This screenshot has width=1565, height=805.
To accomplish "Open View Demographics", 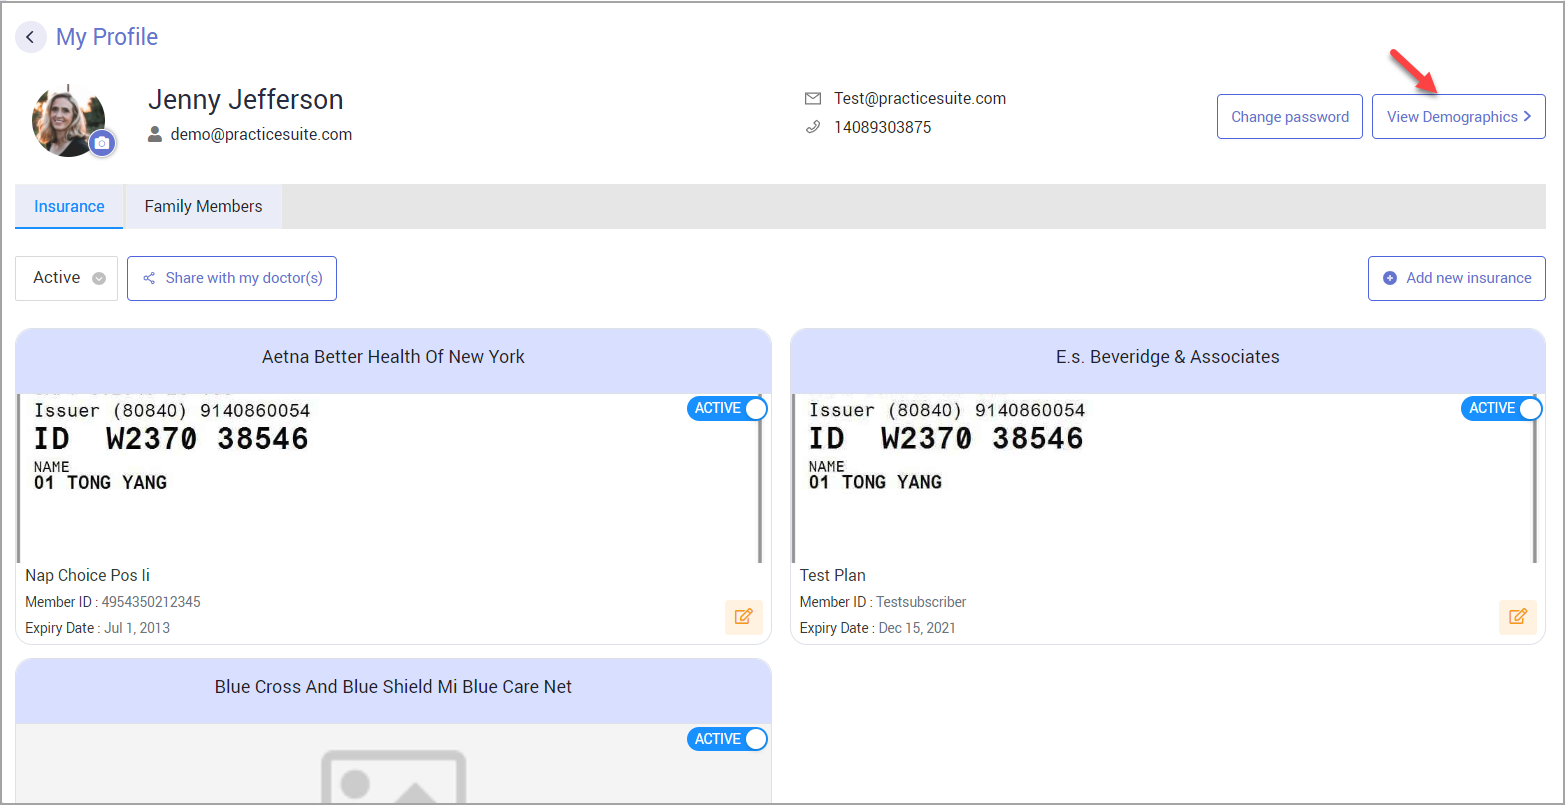I will 1458,117.
